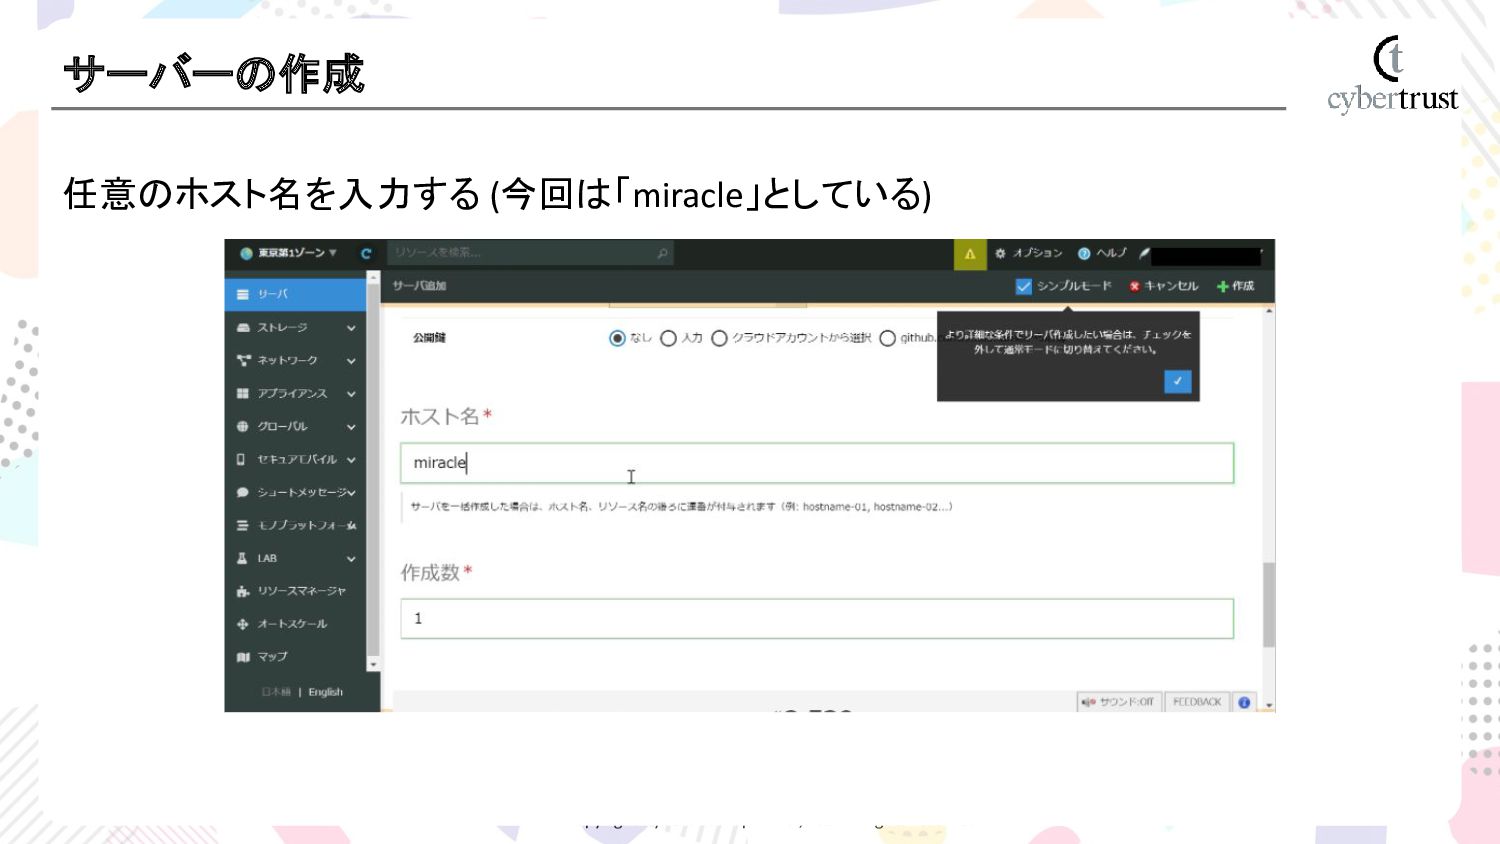Click the search magnifier icon
Image resolution: width=1500 pixels, height=844 pixels.
coord(662,253)
